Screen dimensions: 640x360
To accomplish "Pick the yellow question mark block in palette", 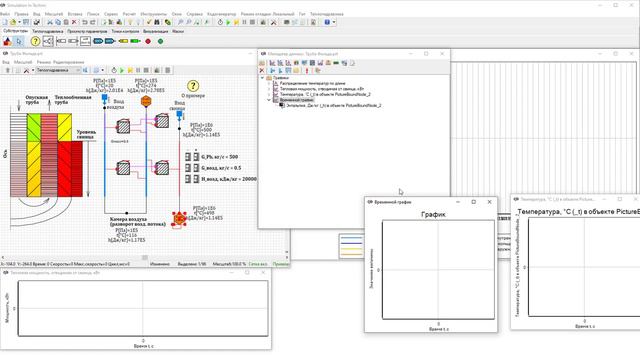I will click(36, 41).
